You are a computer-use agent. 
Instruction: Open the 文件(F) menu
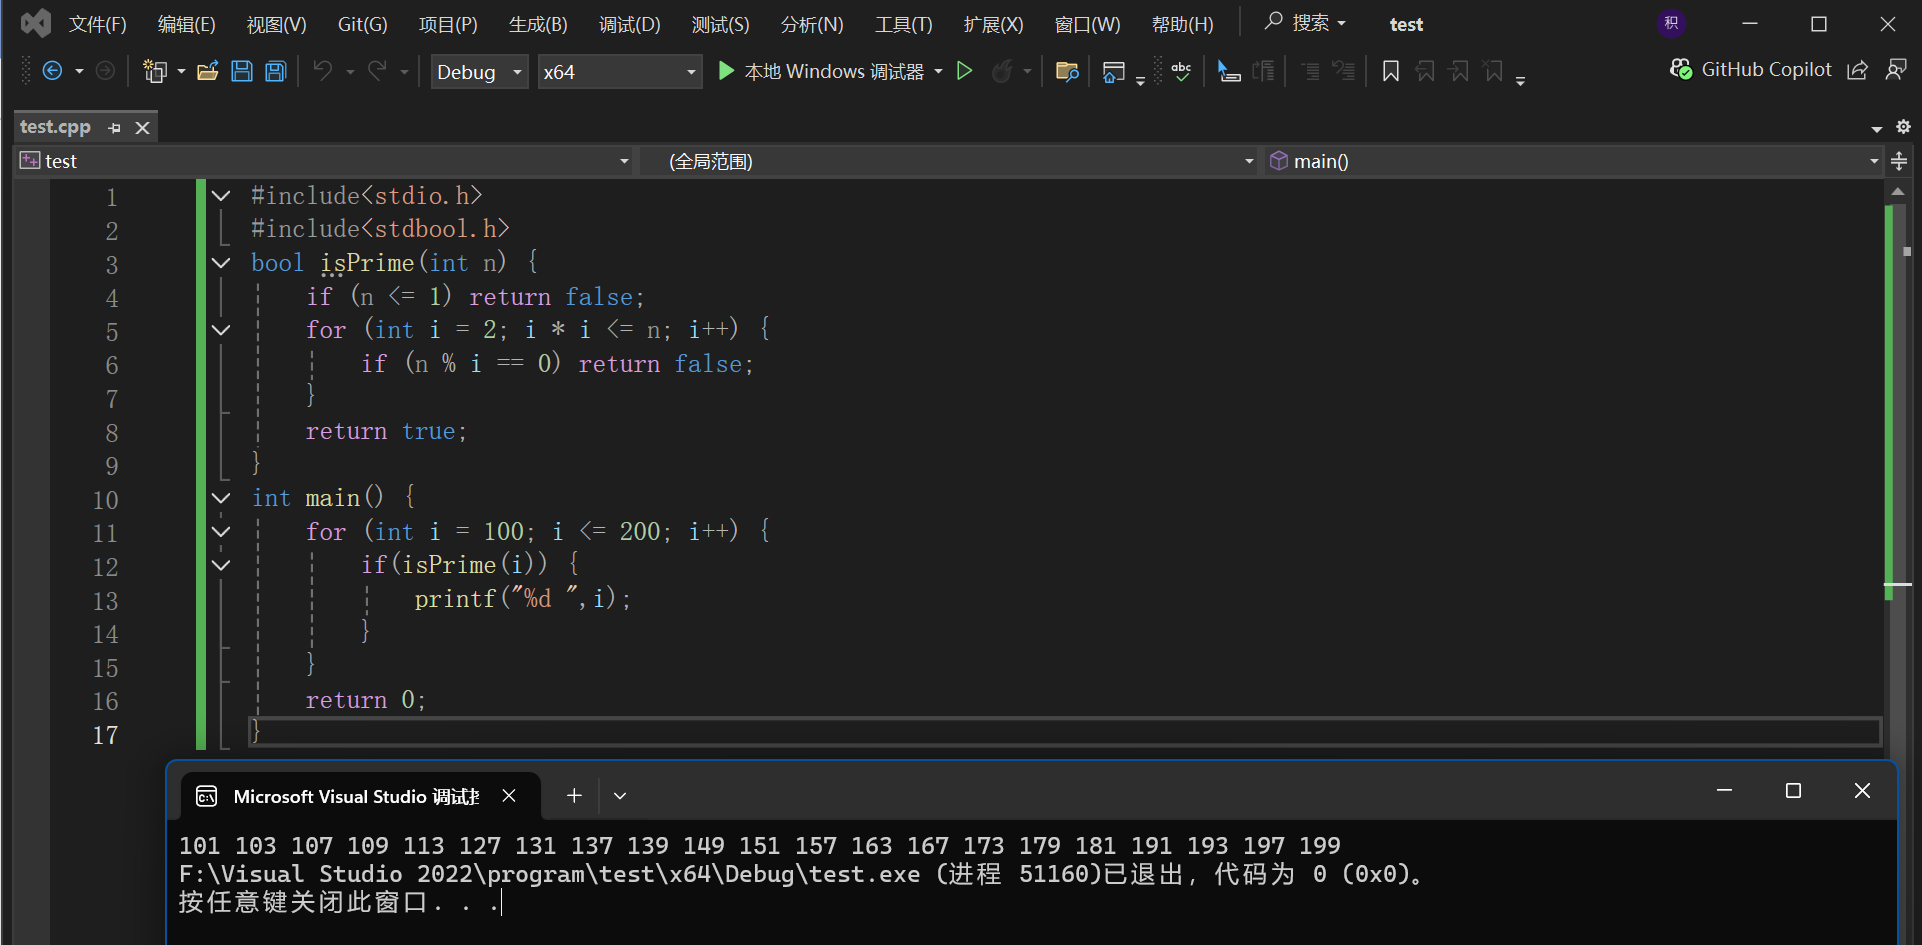click(98, 24)
